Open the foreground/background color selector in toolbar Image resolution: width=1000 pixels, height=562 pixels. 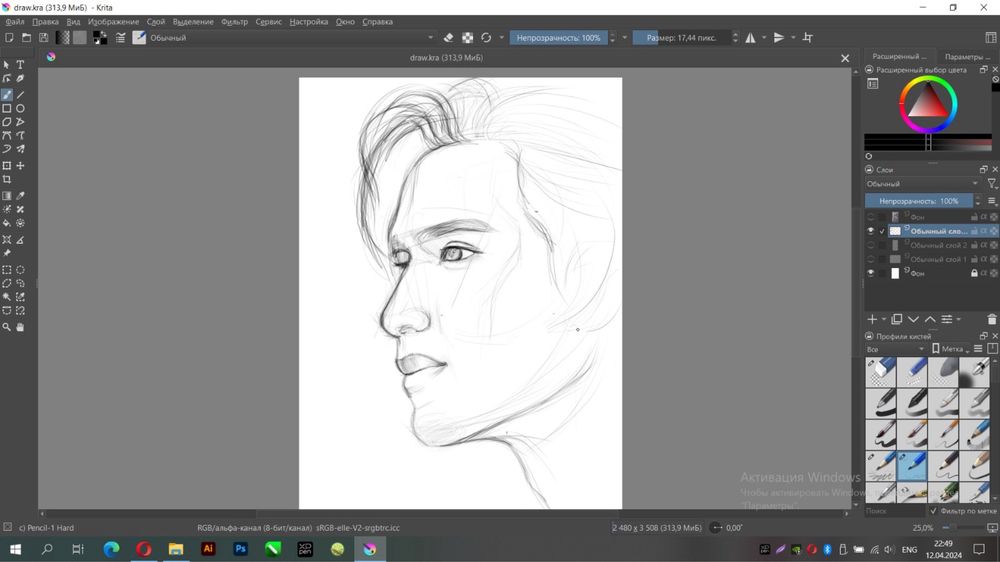pos(99,38)
